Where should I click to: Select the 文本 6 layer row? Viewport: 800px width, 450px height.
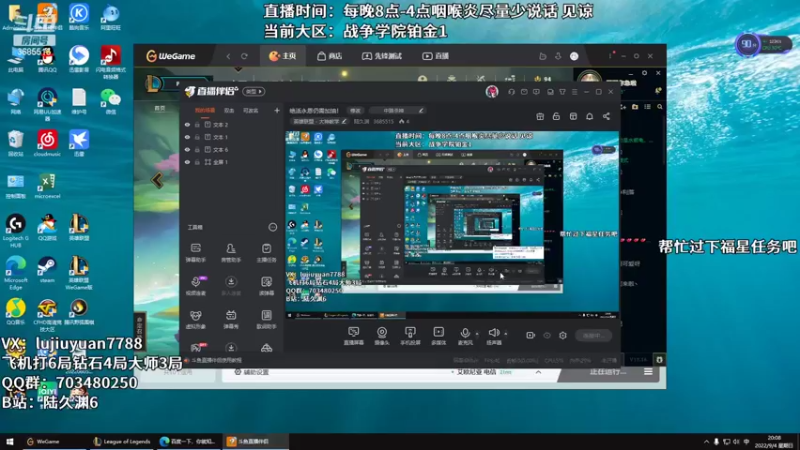(232, 149)
